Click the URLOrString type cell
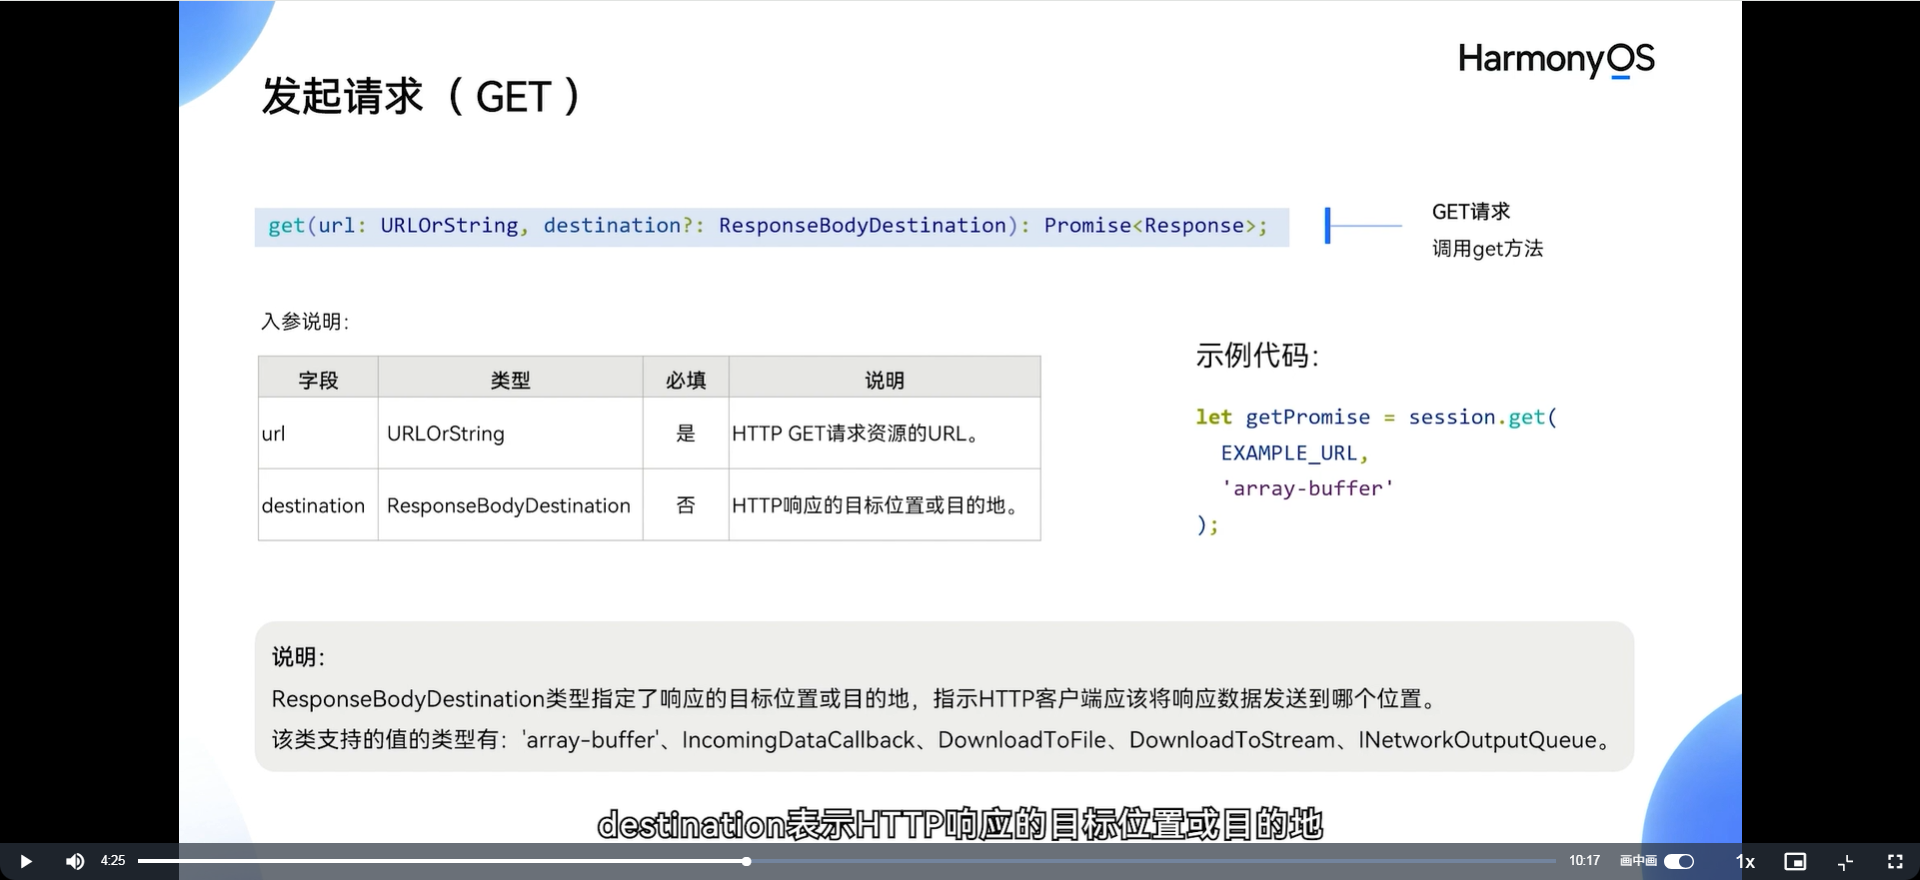The height and width of the screenshot is (880, 1920). pos(510,433)
